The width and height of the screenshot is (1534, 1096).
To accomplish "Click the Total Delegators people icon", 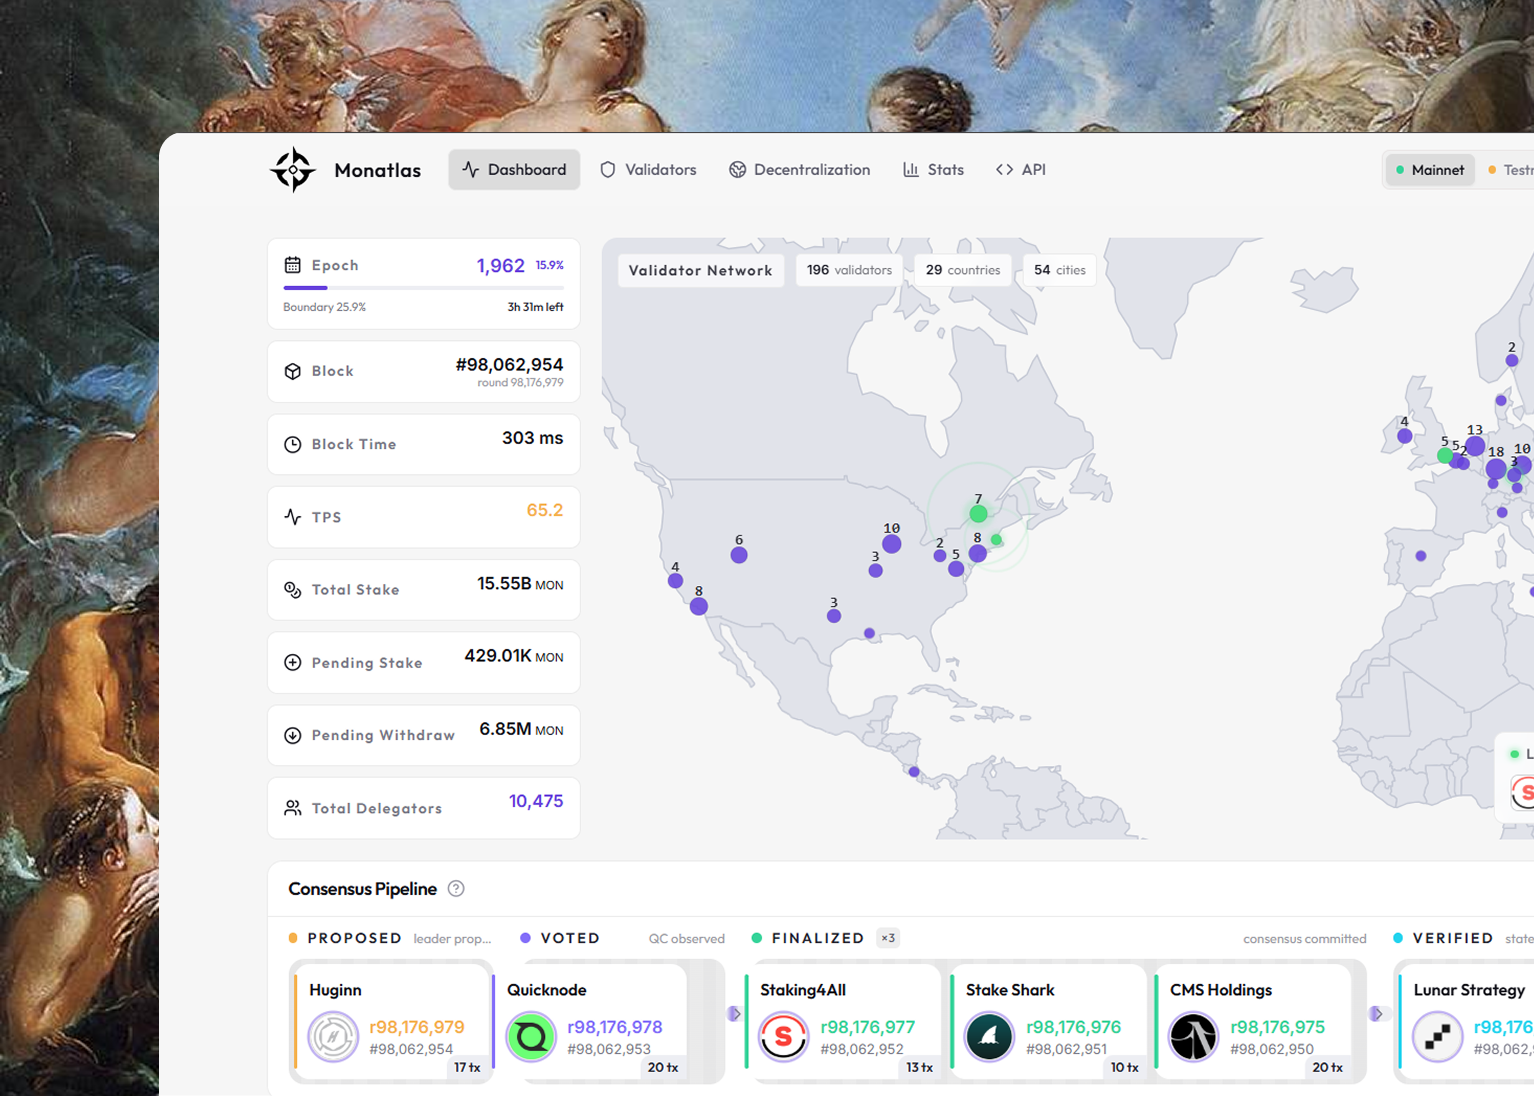I will click(x=293, y=808).
